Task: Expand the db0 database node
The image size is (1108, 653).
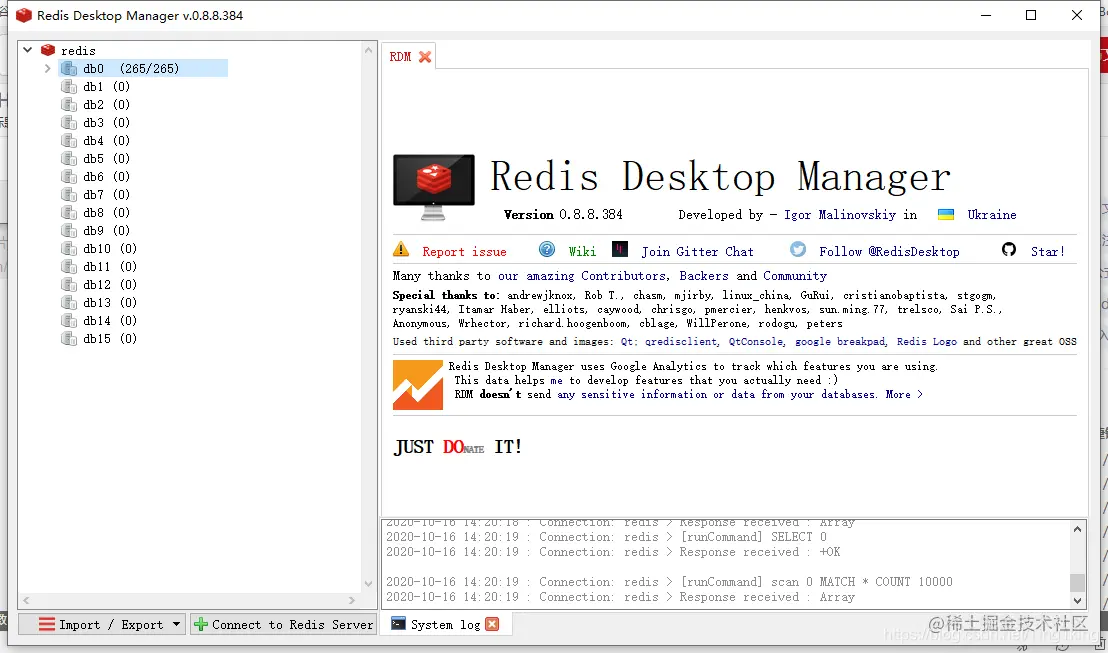Action: coord(47,69)
